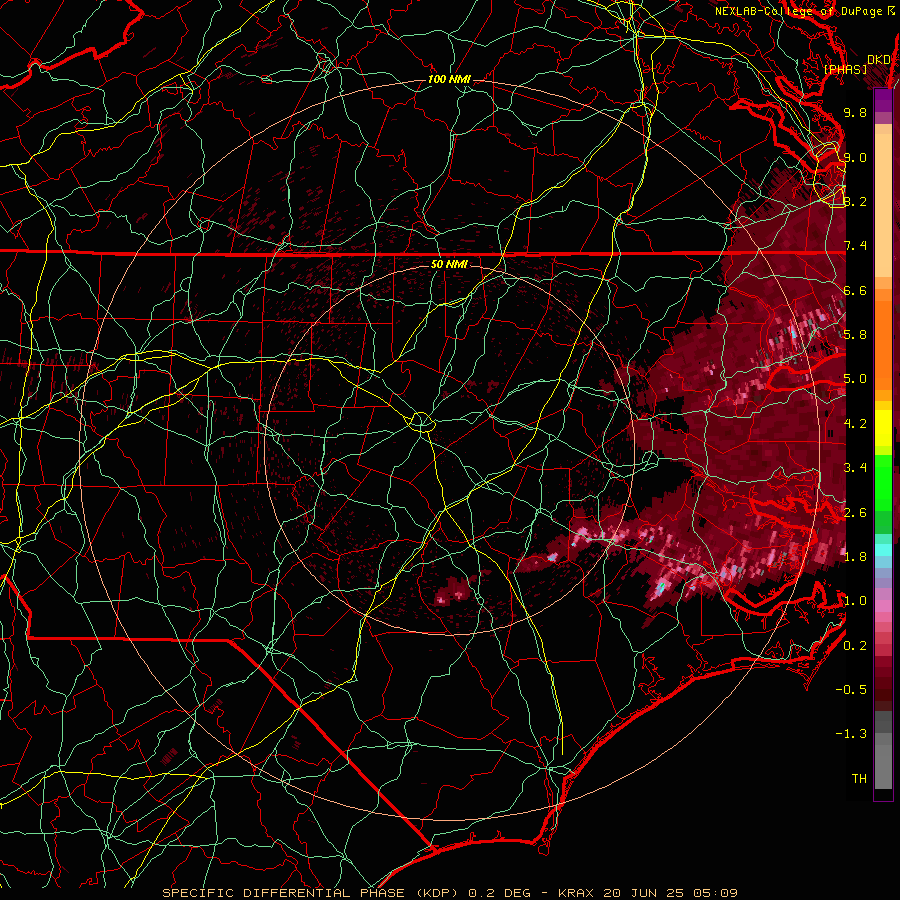Select the 5.8 scale value
The image size is (900, 900).
point(855,335)
